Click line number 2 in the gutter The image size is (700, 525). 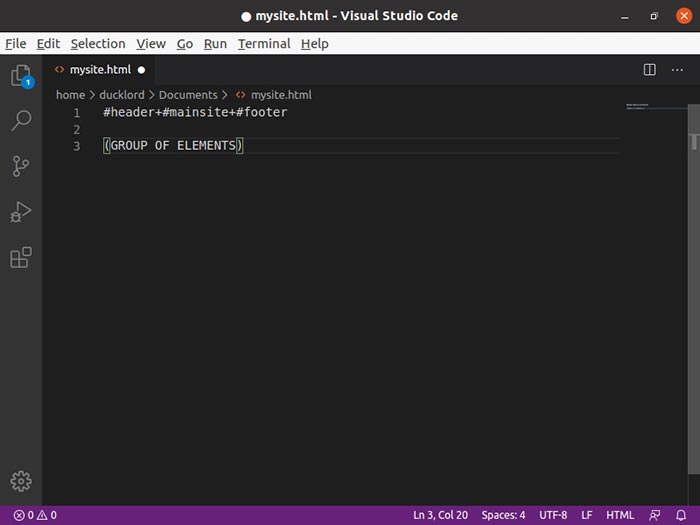[x=77, y=129]
